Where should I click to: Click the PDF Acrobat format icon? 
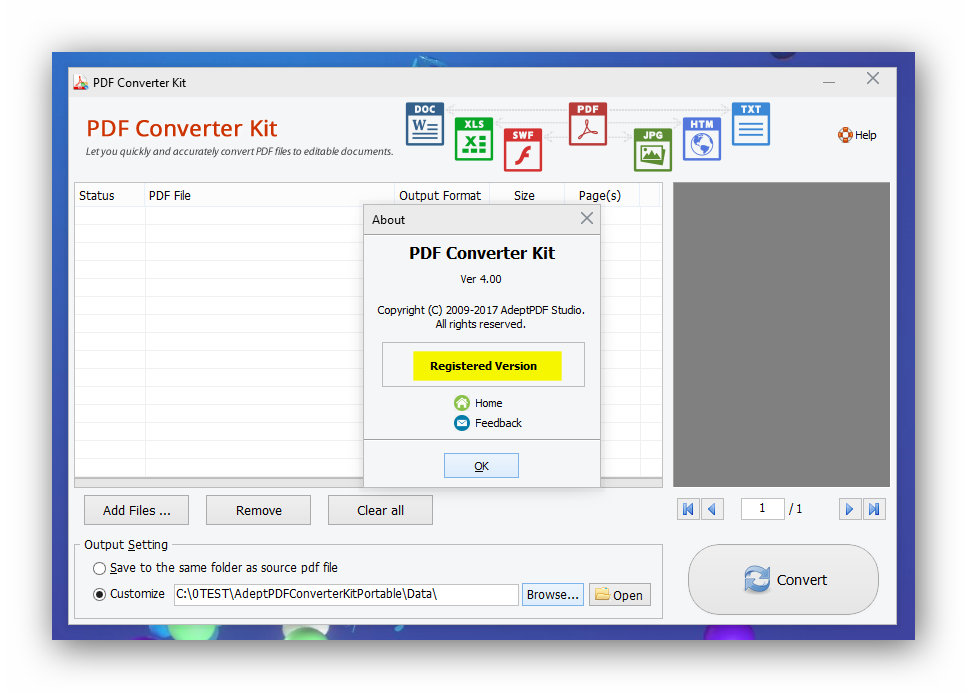[588, 124]
